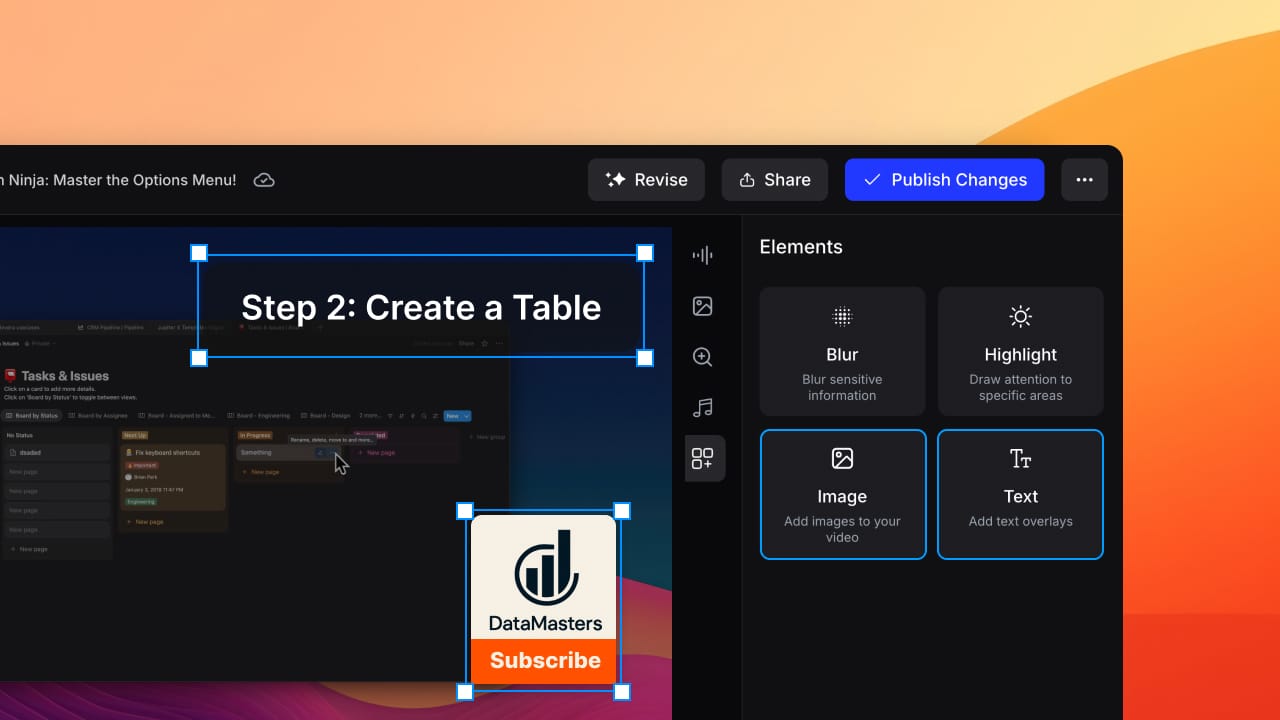Switch to the Board by Status view
The width and height of the screenshot is (1280, 720).
[33, 415]
